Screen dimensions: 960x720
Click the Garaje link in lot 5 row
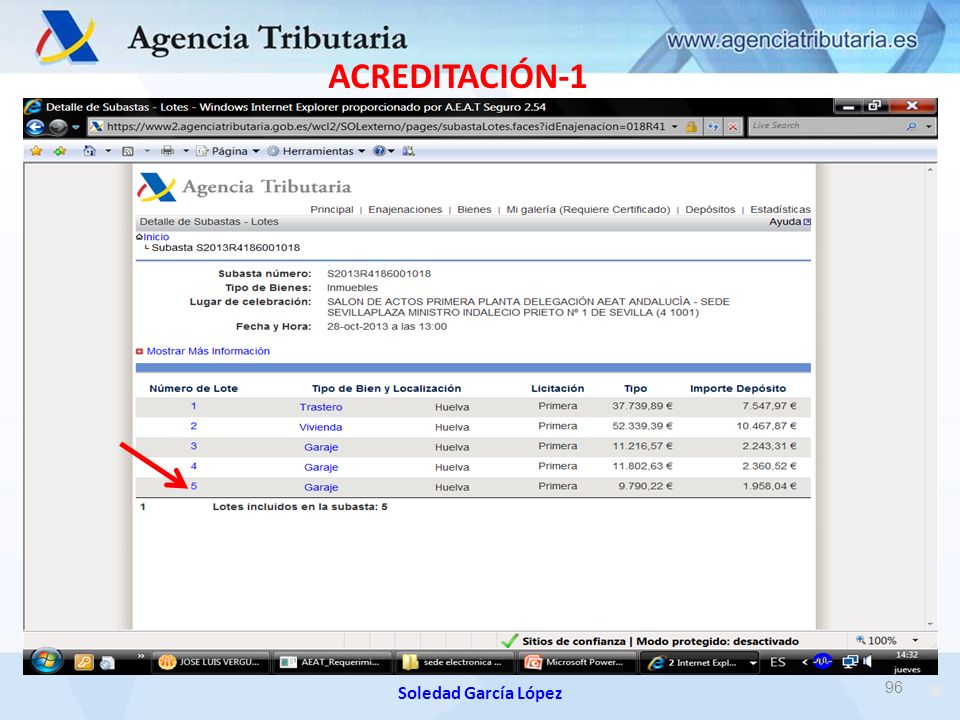321,488
